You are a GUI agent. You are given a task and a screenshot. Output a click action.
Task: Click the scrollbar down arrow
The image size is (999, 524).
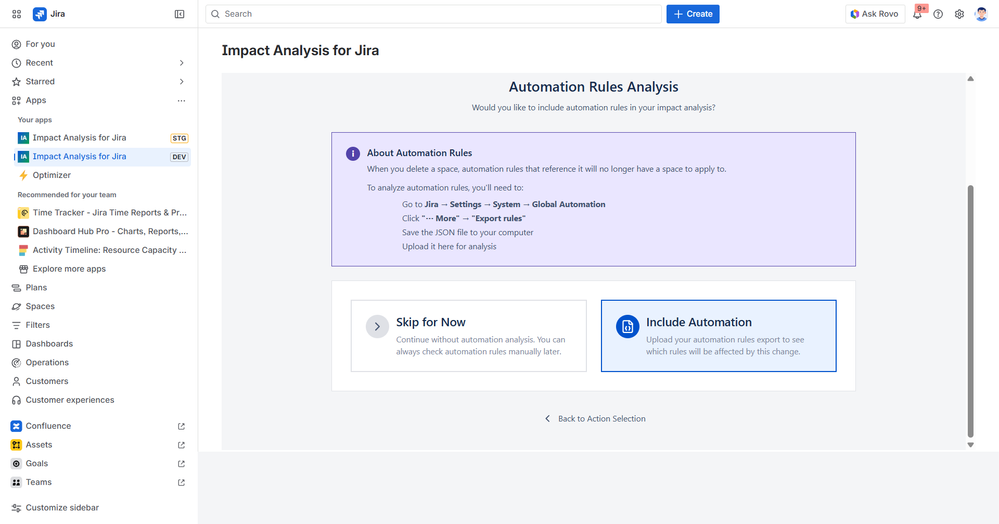coord(970,445)
